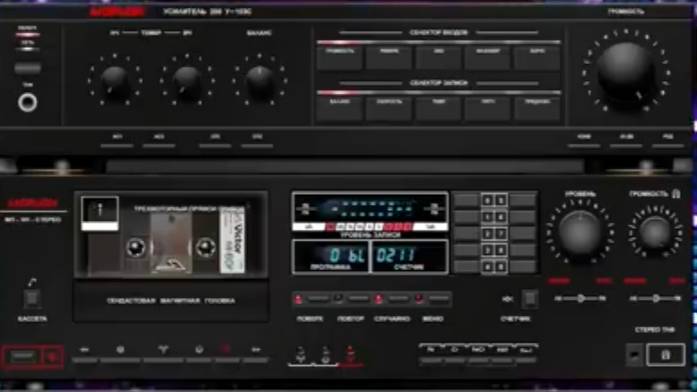Image resolution: width=697 pixels, height=392 pixels.
Task: Click the СЧЕТЧИК tape counter display showing 0211
Action: coord(409,257)
